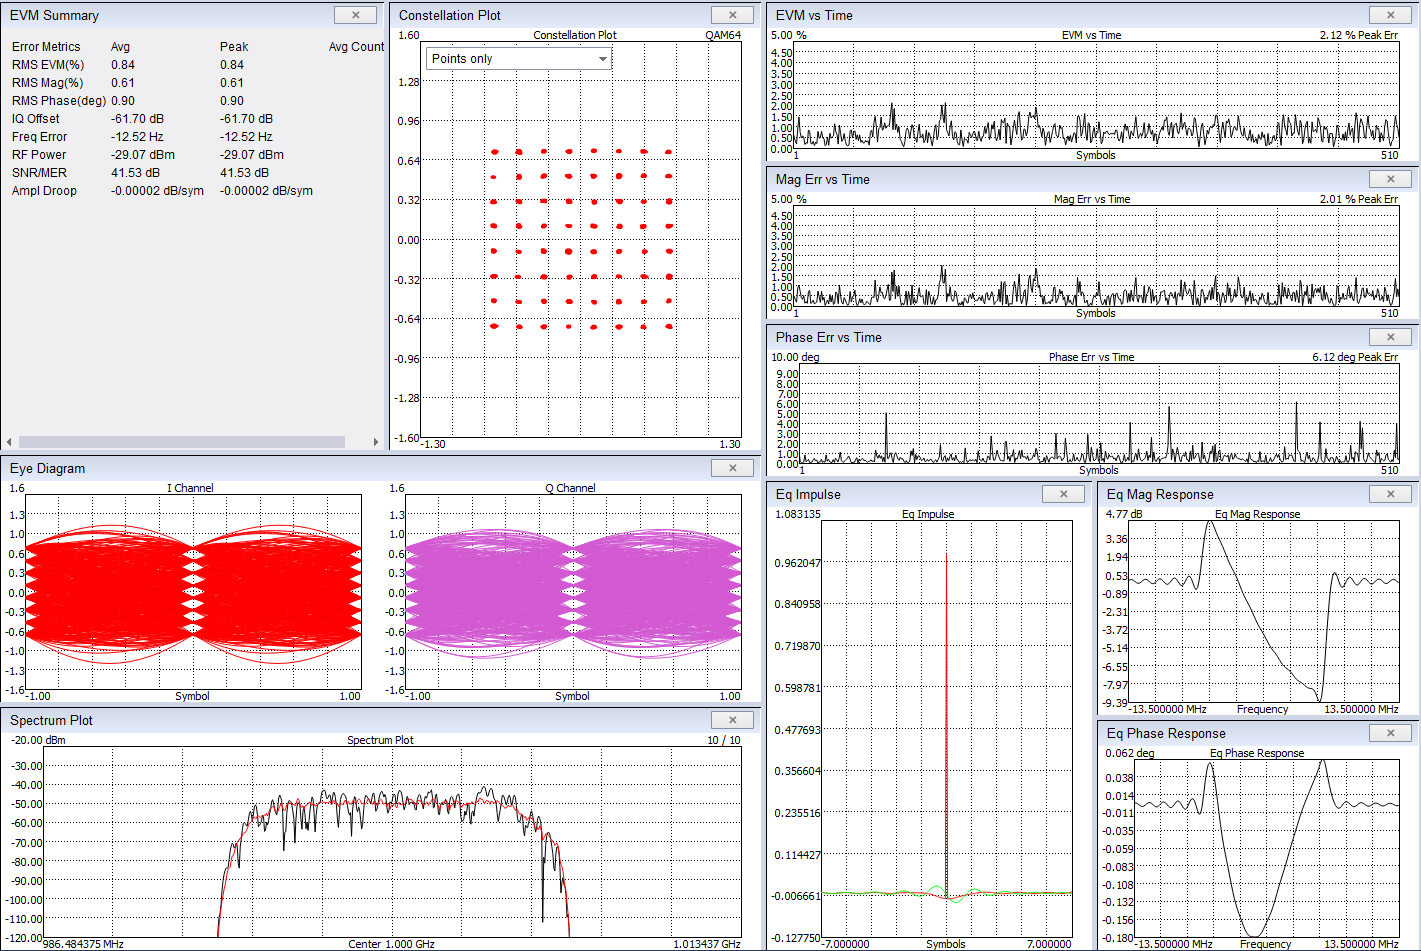Click the EVM Summary scrollbar left arrow
Screen dimensions: 1421x951
[9, 441]
